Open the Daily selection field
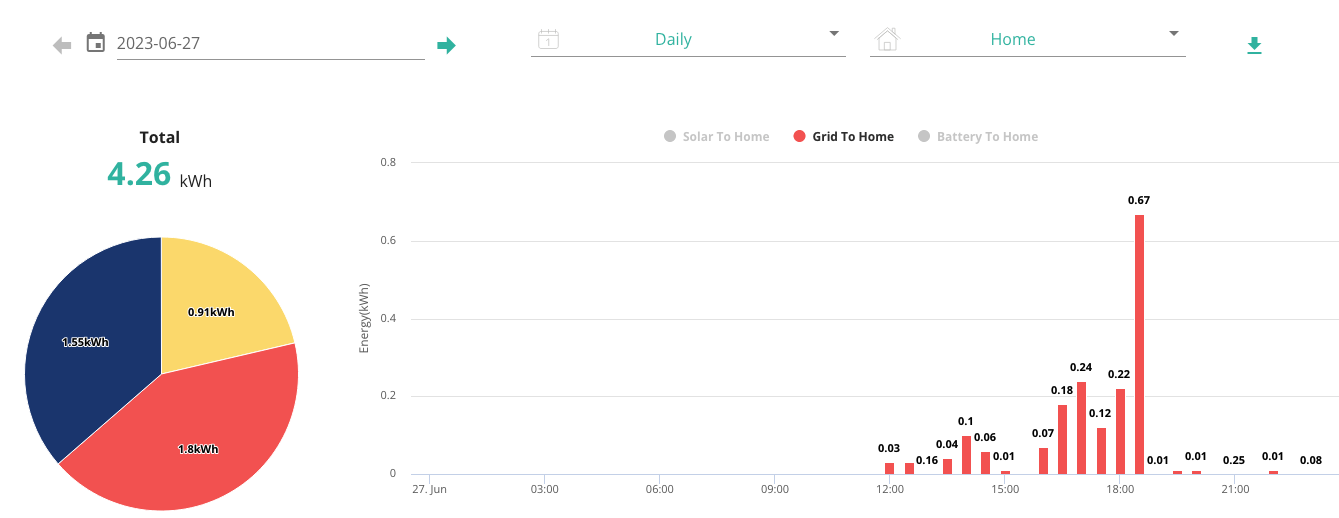Screen dimensions: 1339x518 (688, 40)
